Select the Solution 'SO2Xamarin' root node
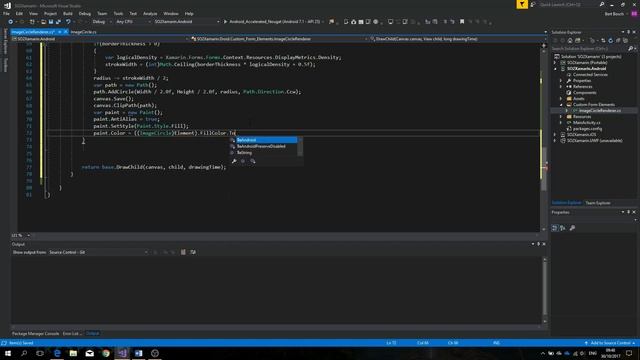The height and width of the screenshot is (360, 640). point(590,57)
